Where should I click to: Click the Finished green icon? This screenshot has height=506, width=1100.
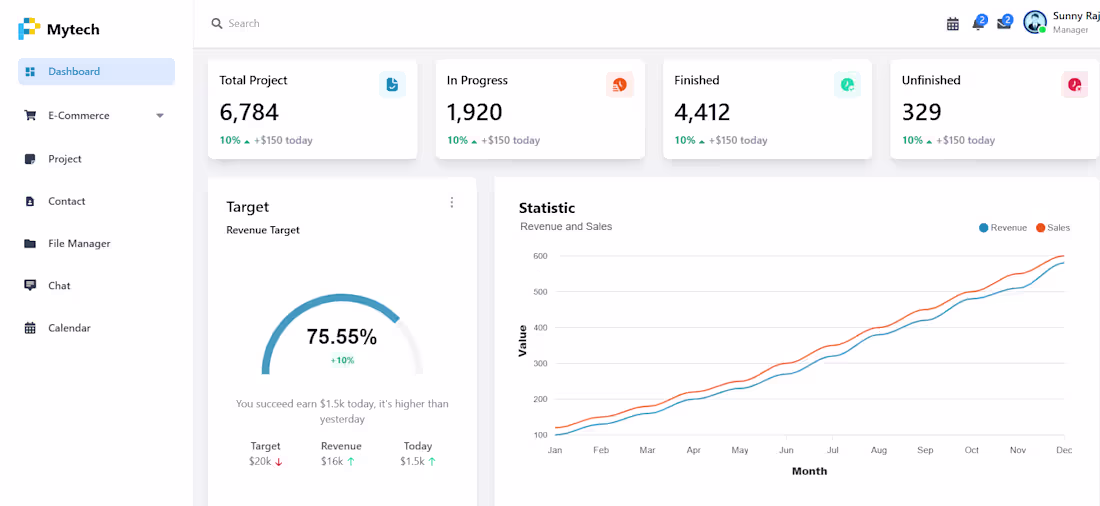coord(847,85)
